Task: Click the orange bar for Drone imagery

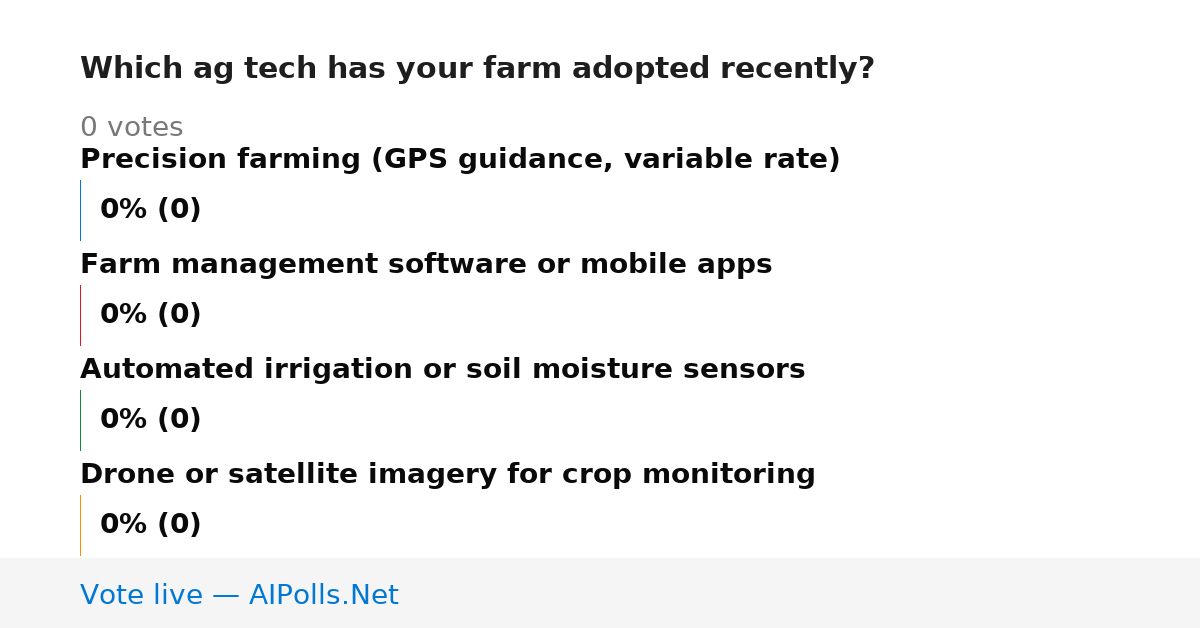Action: coord(80,525)
